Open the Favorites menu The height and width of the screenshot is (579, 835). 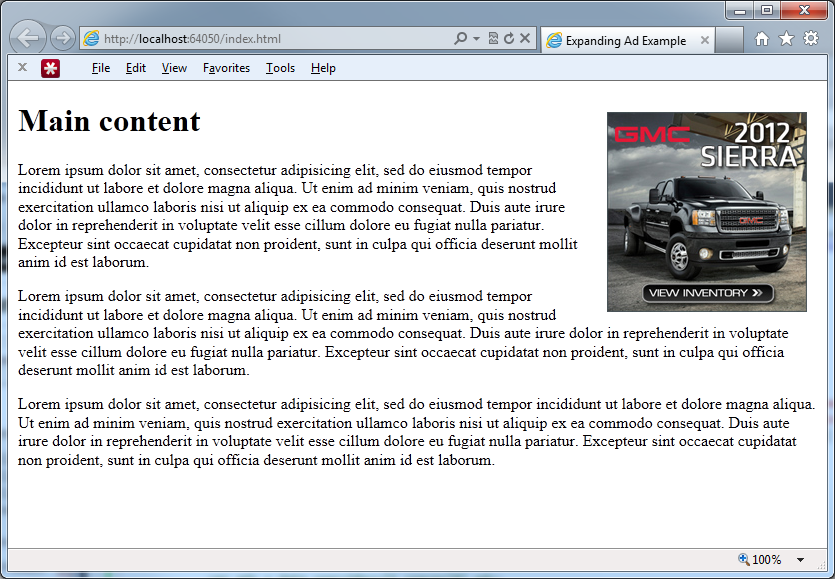pyautogui.click(x=226, y=68)
